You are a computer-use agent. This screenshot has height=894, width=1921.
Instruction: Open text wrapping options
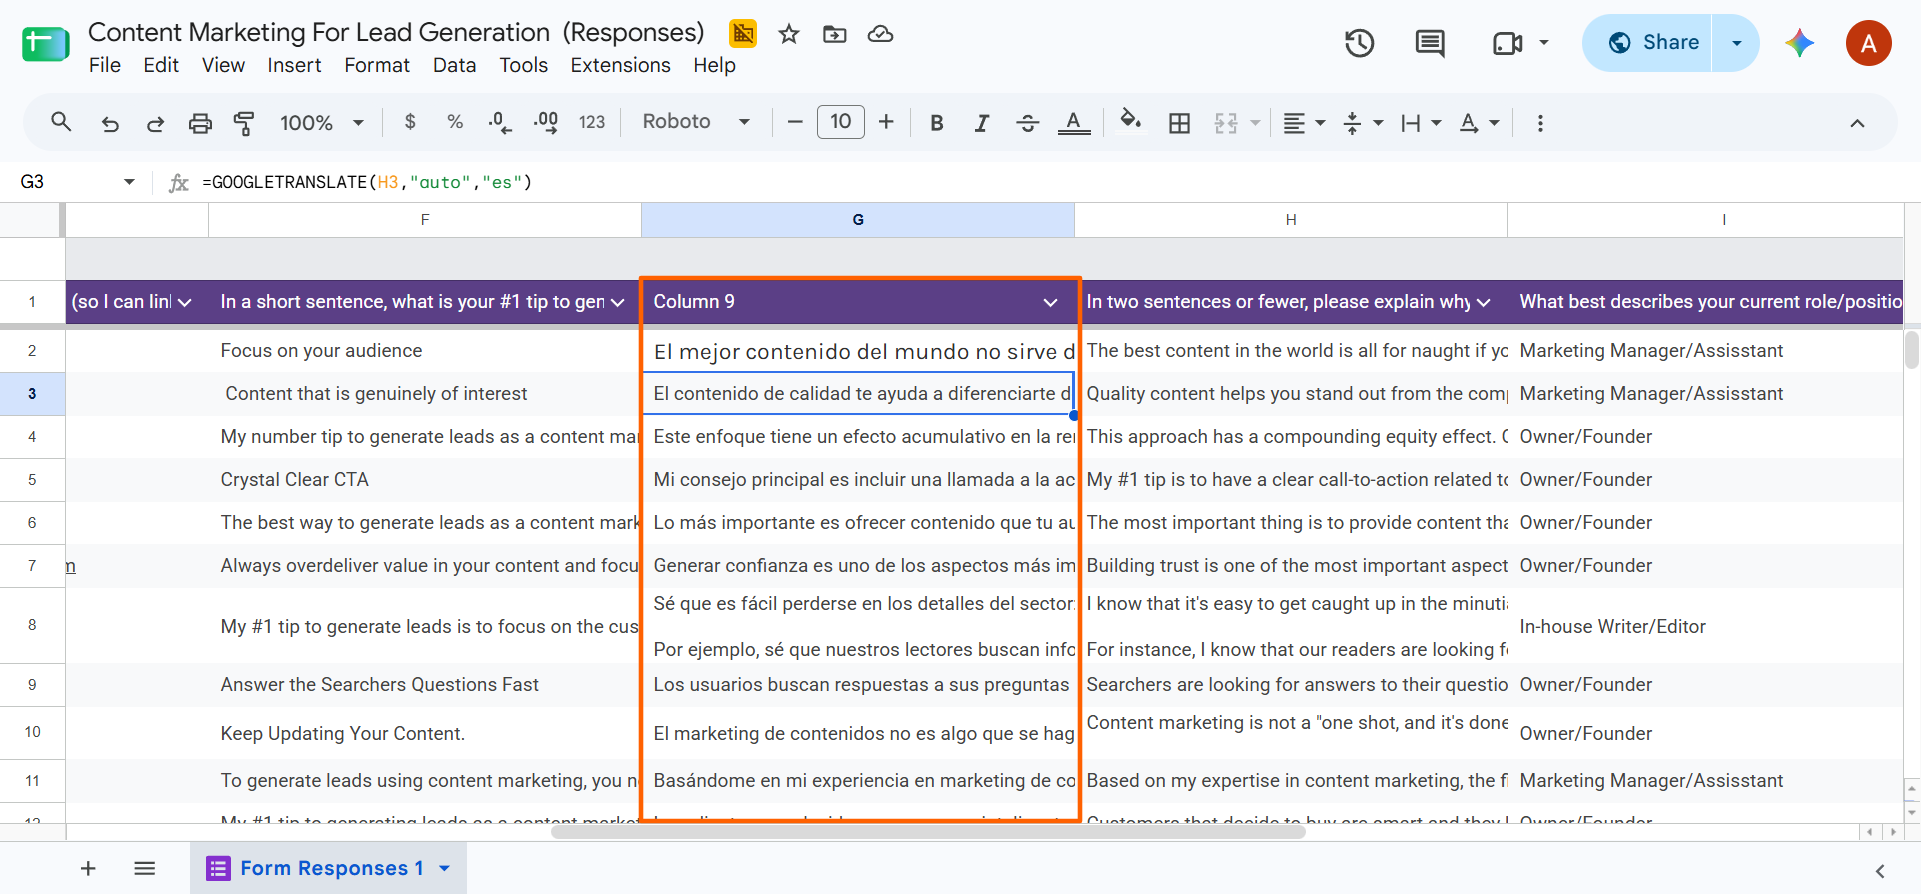point(1421,122)
